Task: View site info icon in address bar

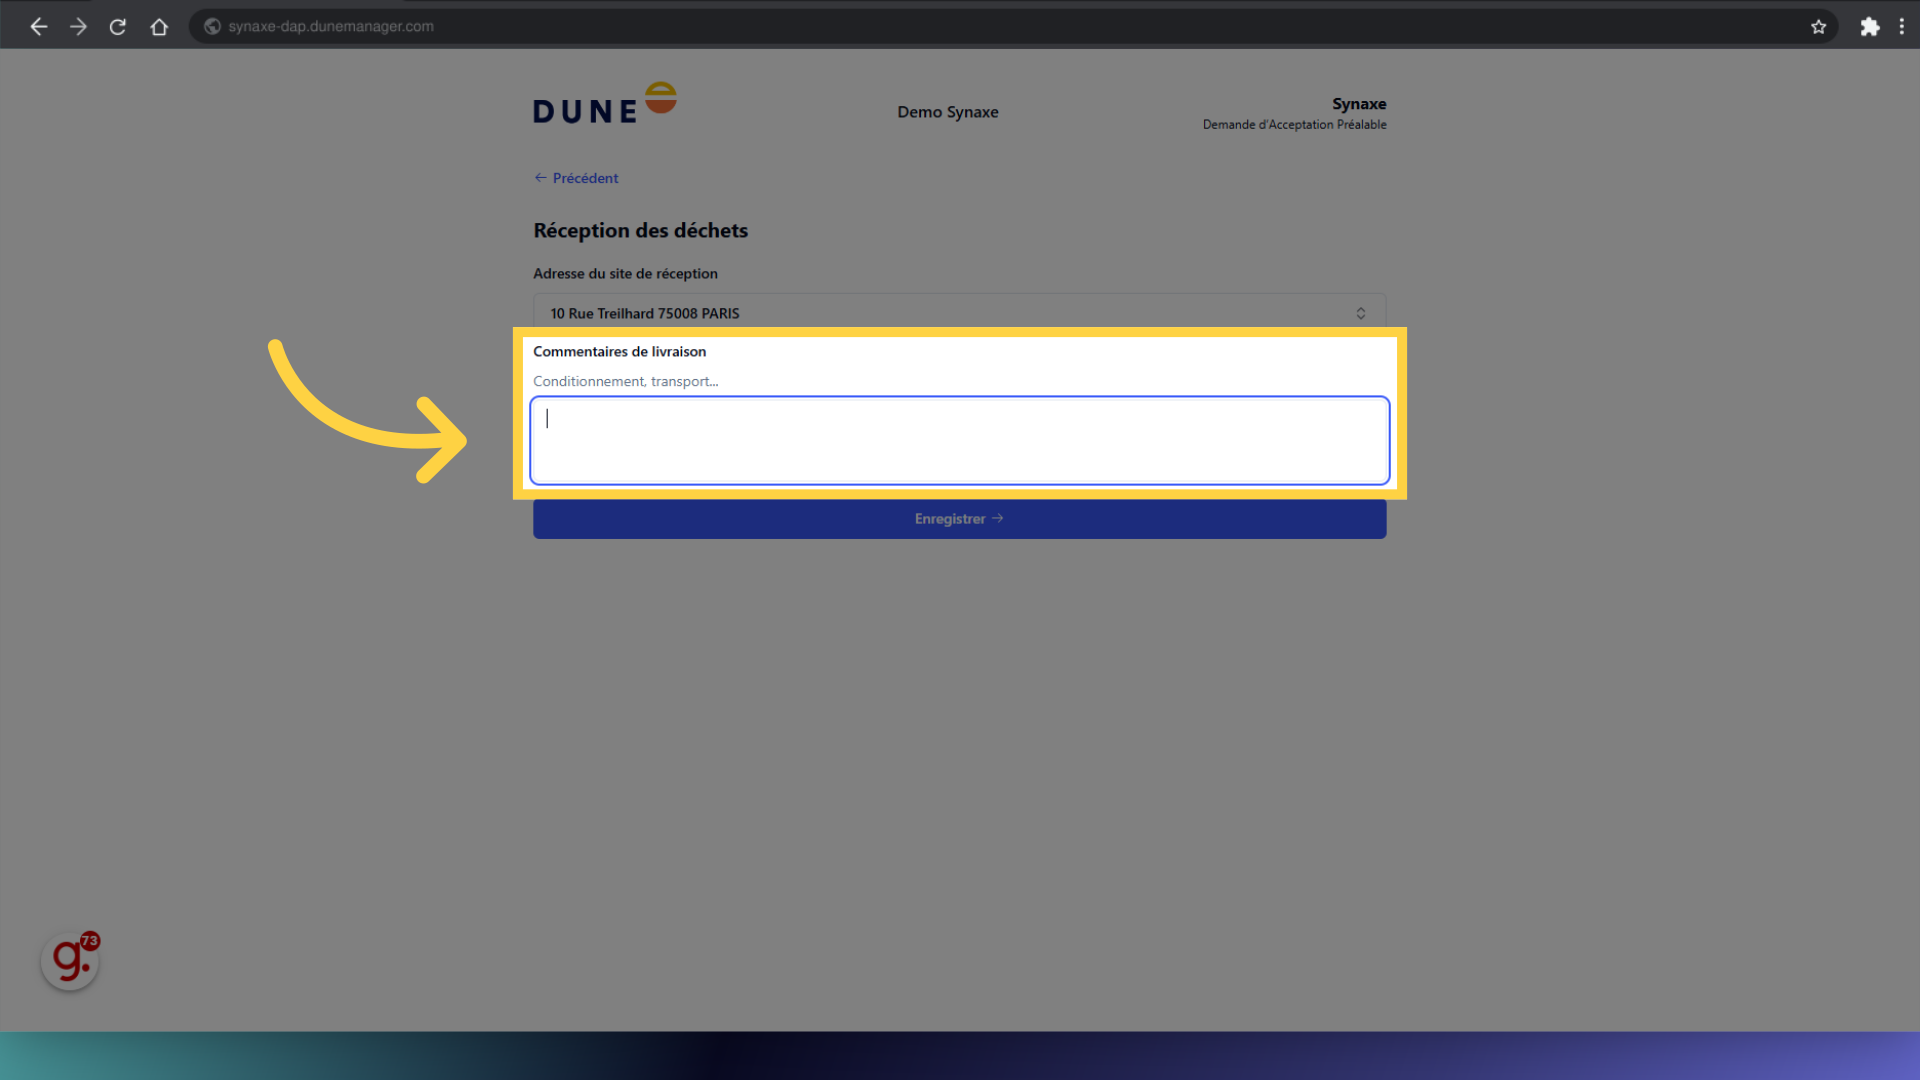Action: (x=212, y=27)
